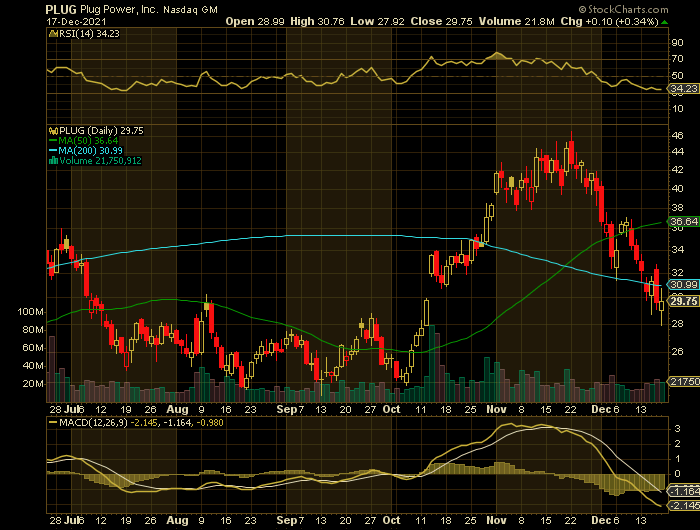The image size is (700, 530).
Task: Click the High 30.76 value
Action: tap(317, 21)
